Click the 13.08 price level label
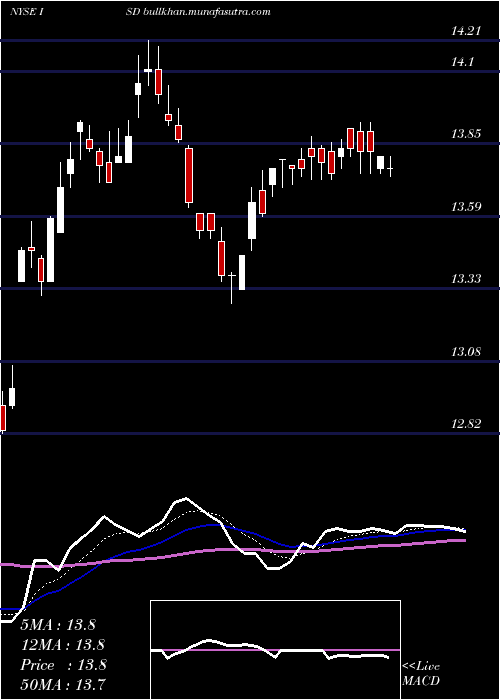500x700 pixels. coord(466,352)
